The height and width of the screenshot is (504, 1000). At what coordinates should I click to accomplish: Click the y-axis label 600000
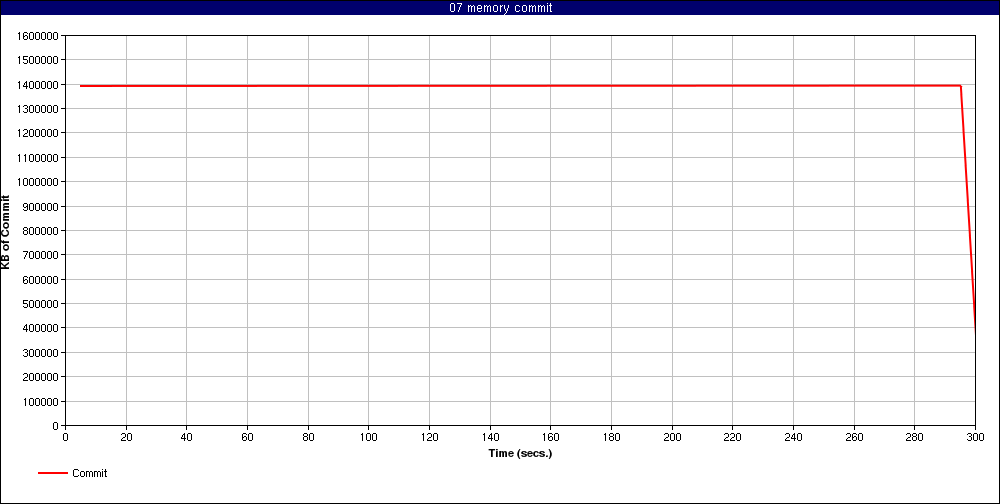tap(42, 279)
